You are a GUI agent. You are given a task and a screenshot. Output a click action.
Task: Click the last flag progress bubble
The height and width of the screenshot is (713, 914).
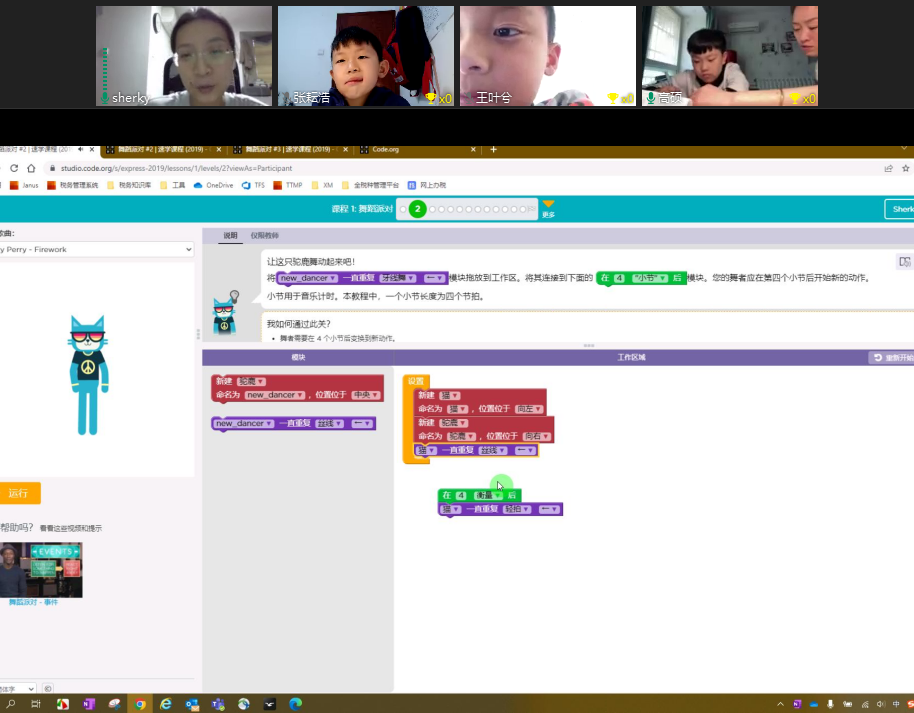pyautogui.click(x=532, y=209)
